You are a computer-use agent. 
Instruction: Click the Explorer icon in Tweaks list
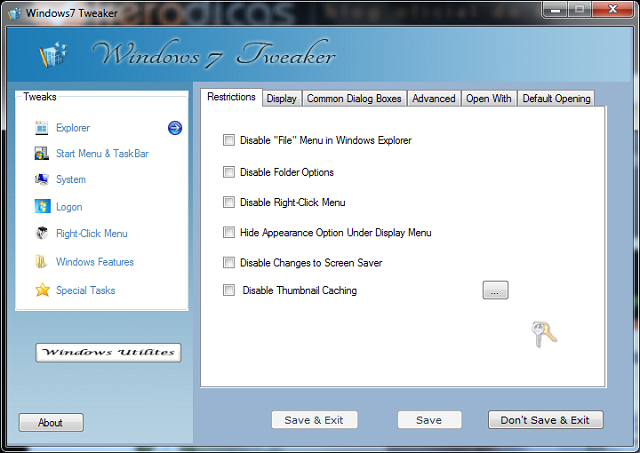[x=41, y=128]
